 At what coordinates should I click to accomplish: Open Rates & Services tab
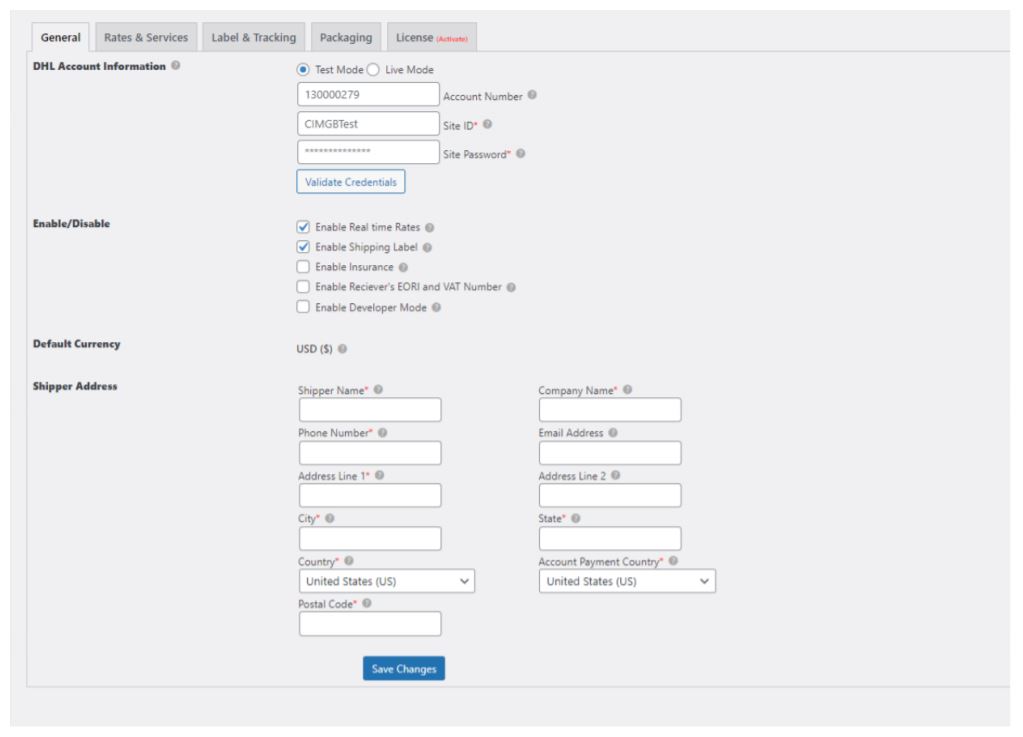(x=146, y=37)
